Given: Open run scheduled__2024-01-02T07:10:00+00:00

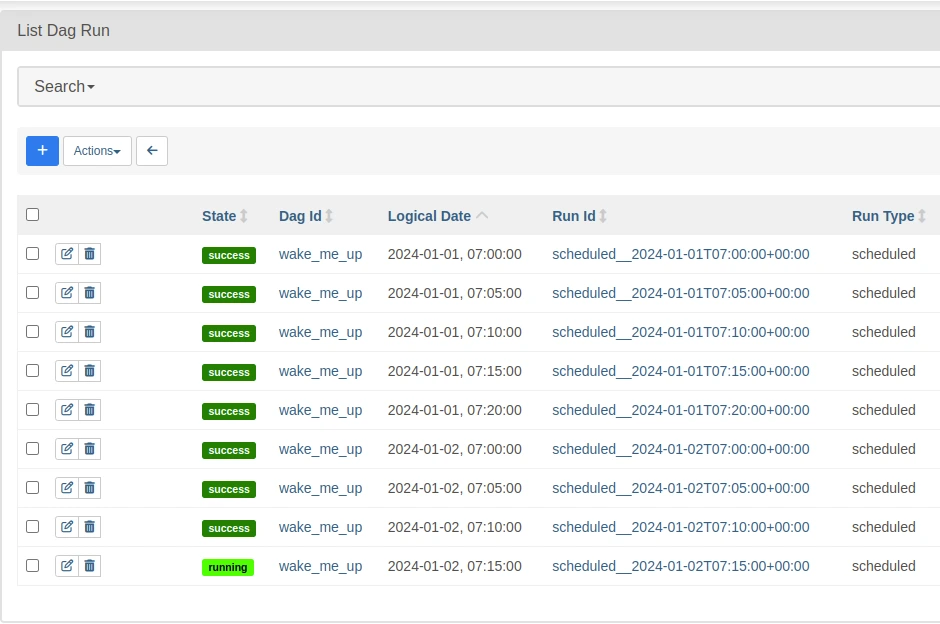Looking at the screenshot, I should (x=680, y=527).
